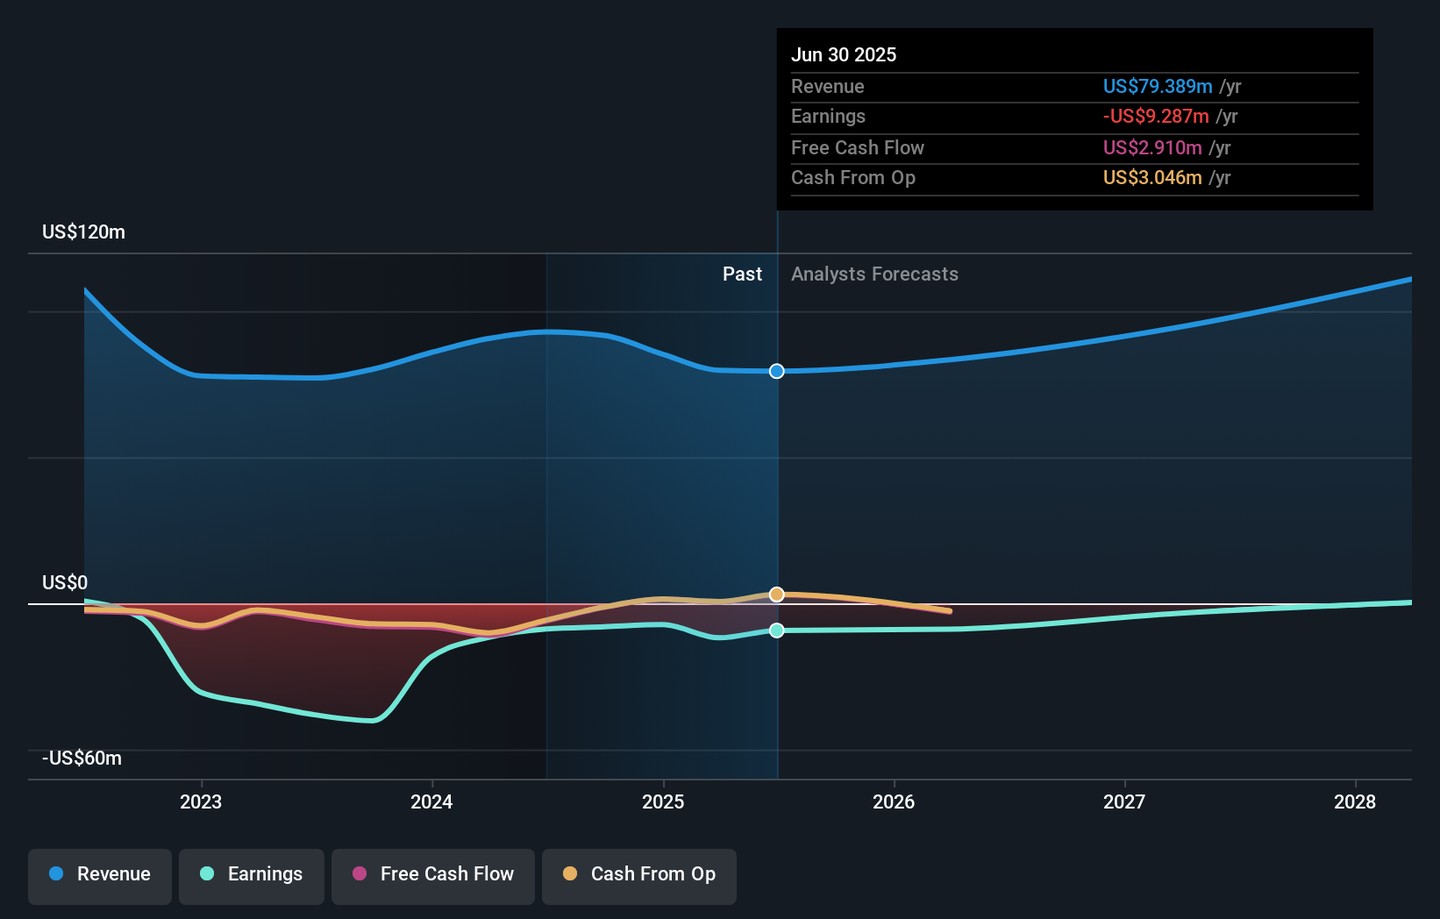Toggle Cash From Op legend button

[639, 874]
